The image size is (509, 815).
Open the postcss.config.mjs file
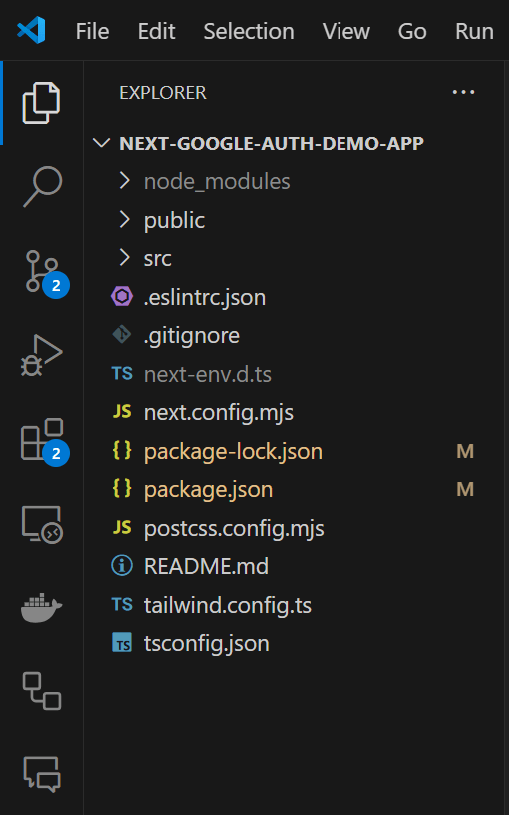click(x=234, y=528)
